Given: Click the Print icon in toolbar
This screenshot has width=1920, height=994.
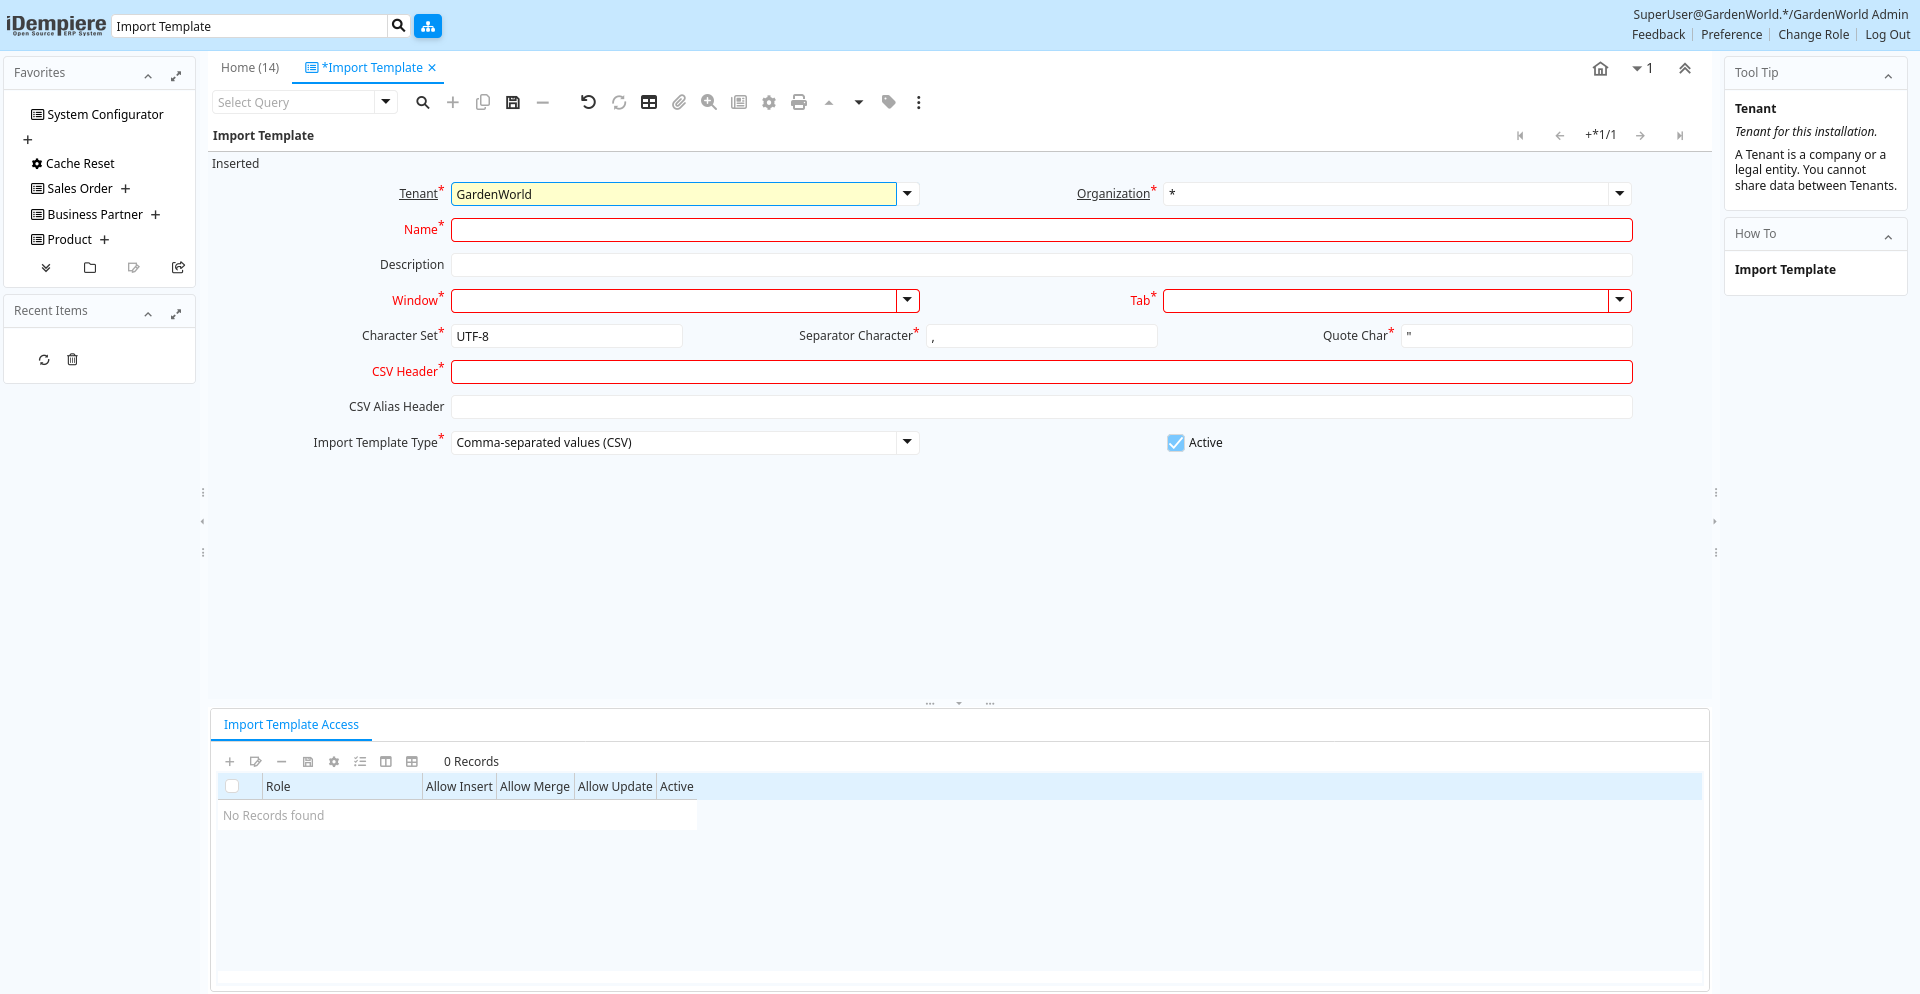Looking at the screenshot, I should pos(798,102).
